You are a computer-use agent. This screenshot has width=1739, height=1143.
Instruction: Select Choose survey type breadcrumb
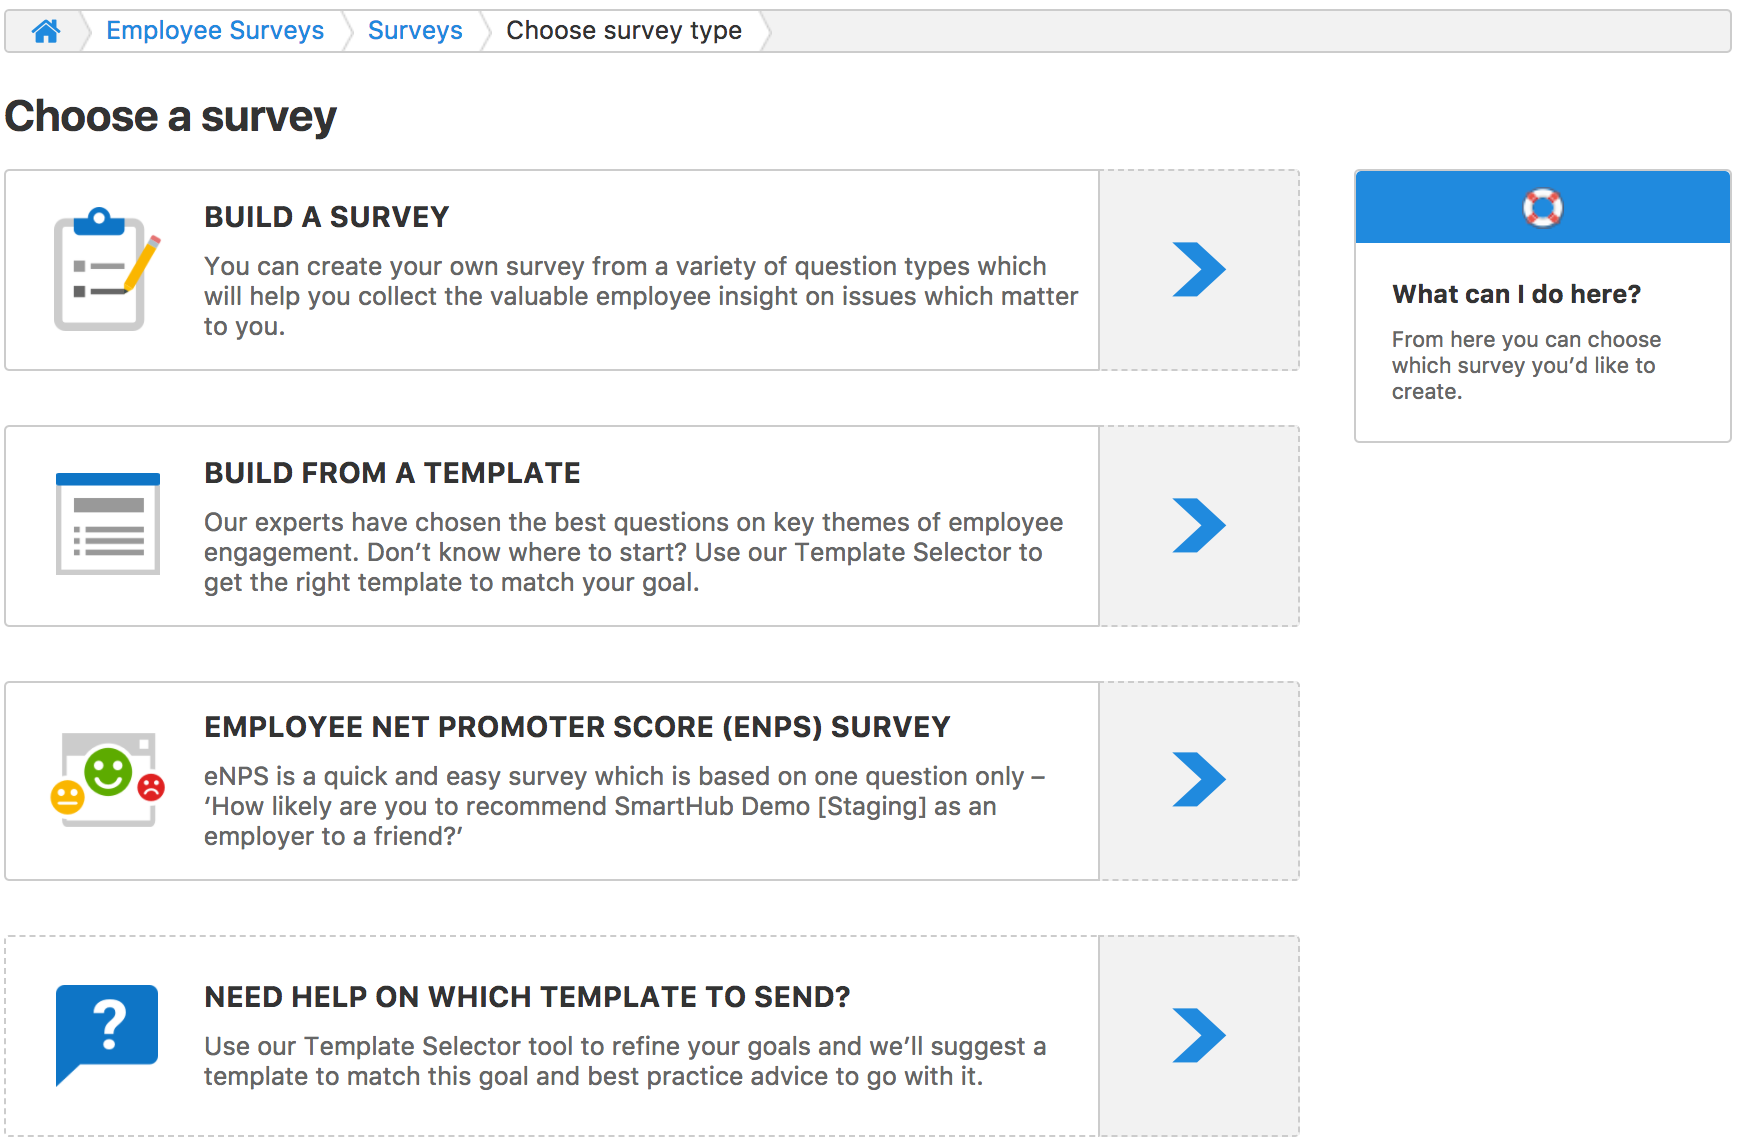point(624,31)
